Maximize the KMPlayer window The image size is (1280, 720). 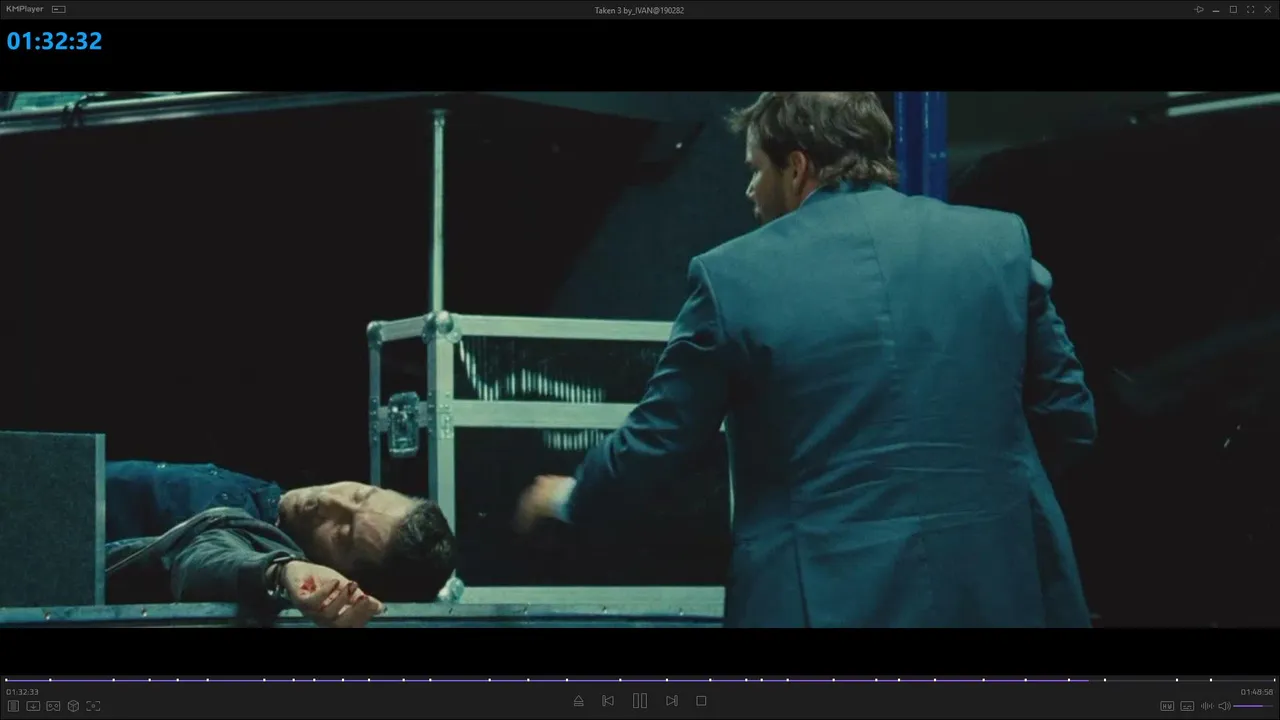1233,9
